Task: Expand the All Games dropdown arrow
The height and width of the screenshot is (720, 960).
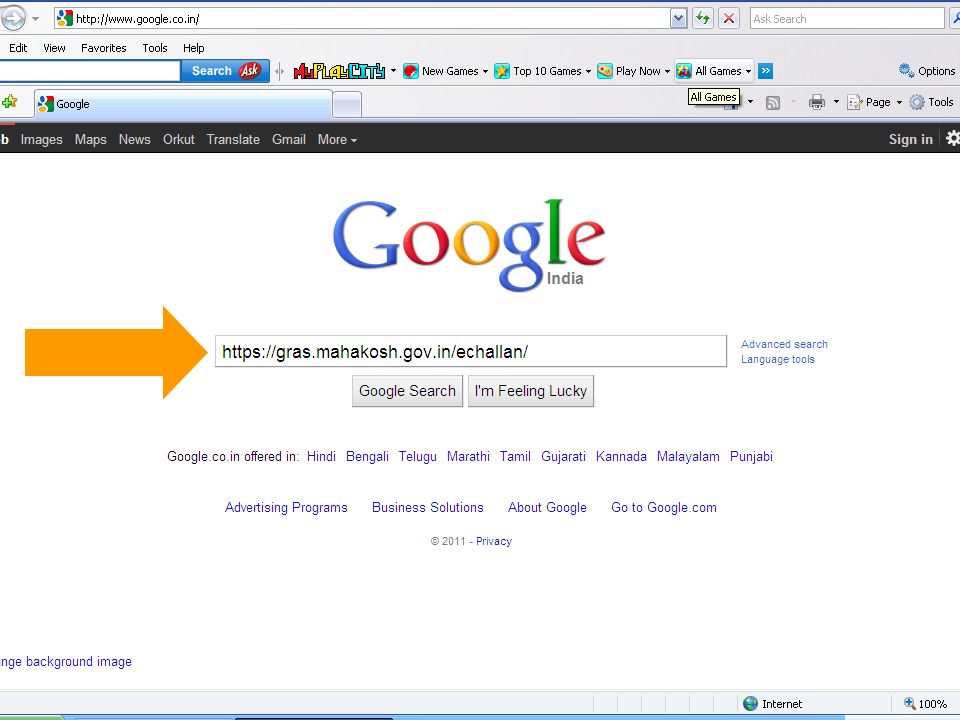Action: click(748, 71)
